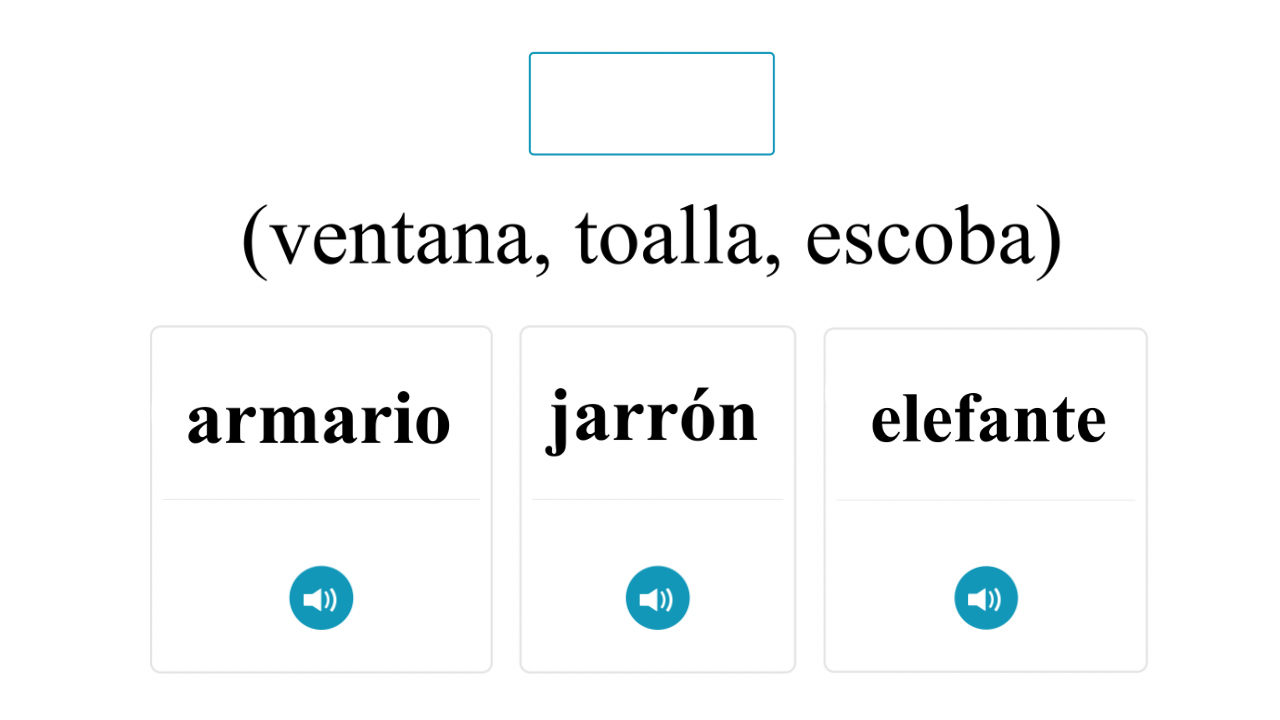1280x720 pixels.
Task: Click the bold elefante text
Action: pyautogui.click(x=988, y=418)
